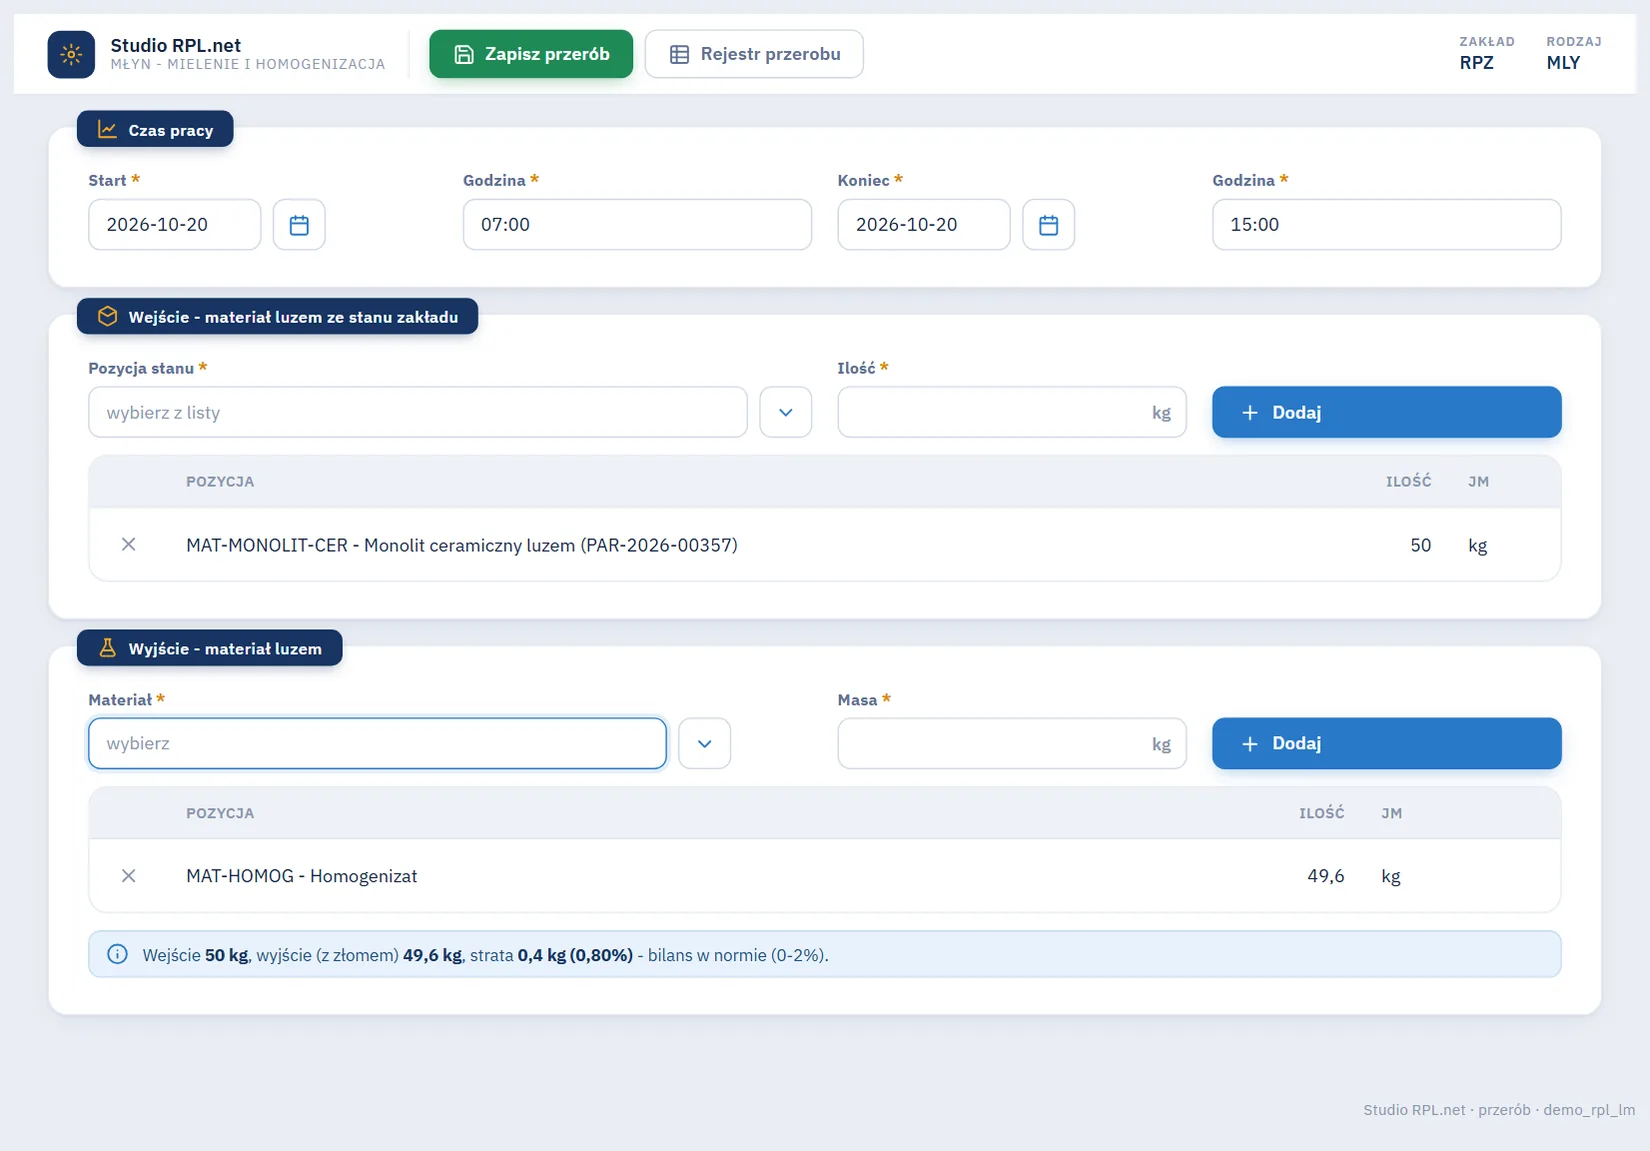Click the 50 quantity value in input table
Image resolution: width=1650 pixels, height=1151 pixels.
[1420, 545]
